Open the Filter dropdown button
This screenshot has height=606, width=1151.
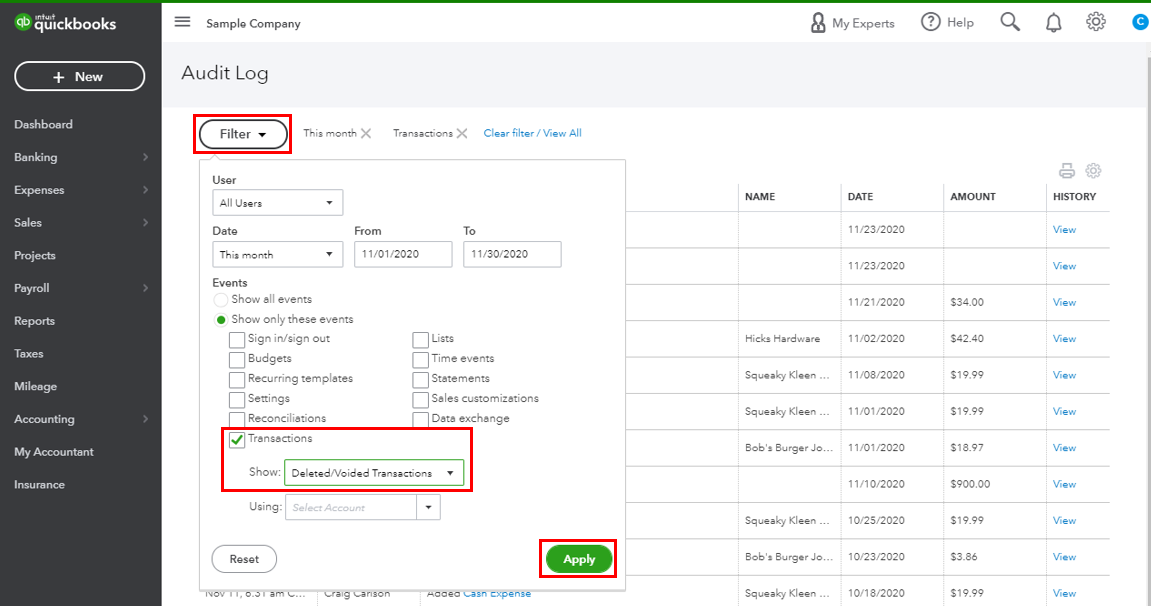pyautogui.click(x=243, y=134)
